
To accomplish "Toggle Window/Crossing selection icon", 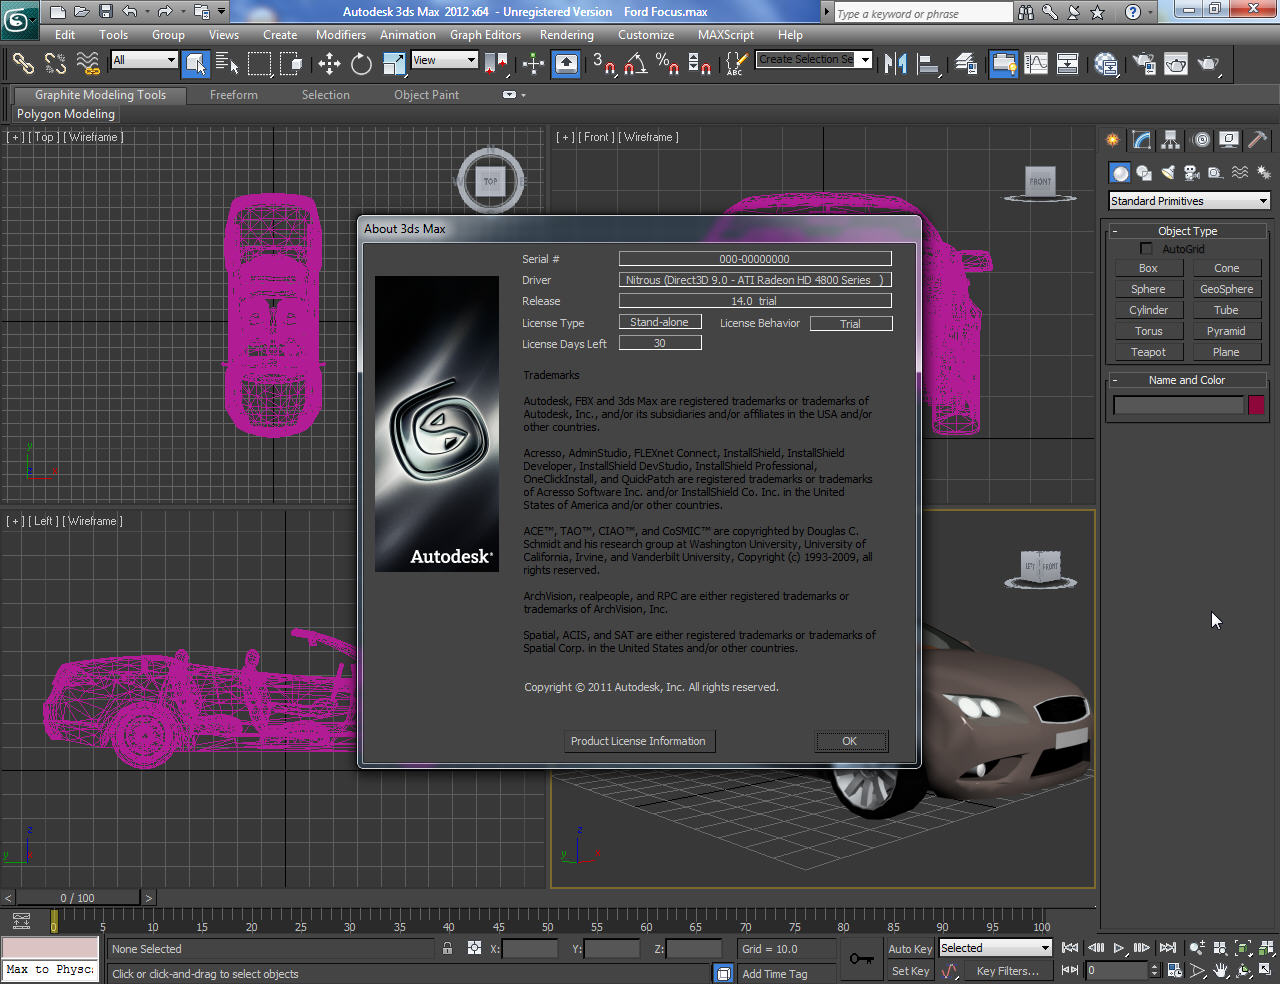I will pyautogui.click(x=292, y=64).
